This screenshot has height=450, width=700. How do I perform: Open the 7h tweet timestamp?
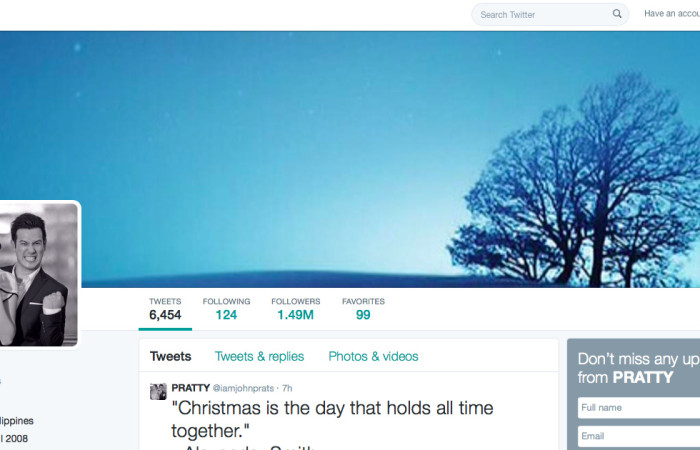coord(287,388)
